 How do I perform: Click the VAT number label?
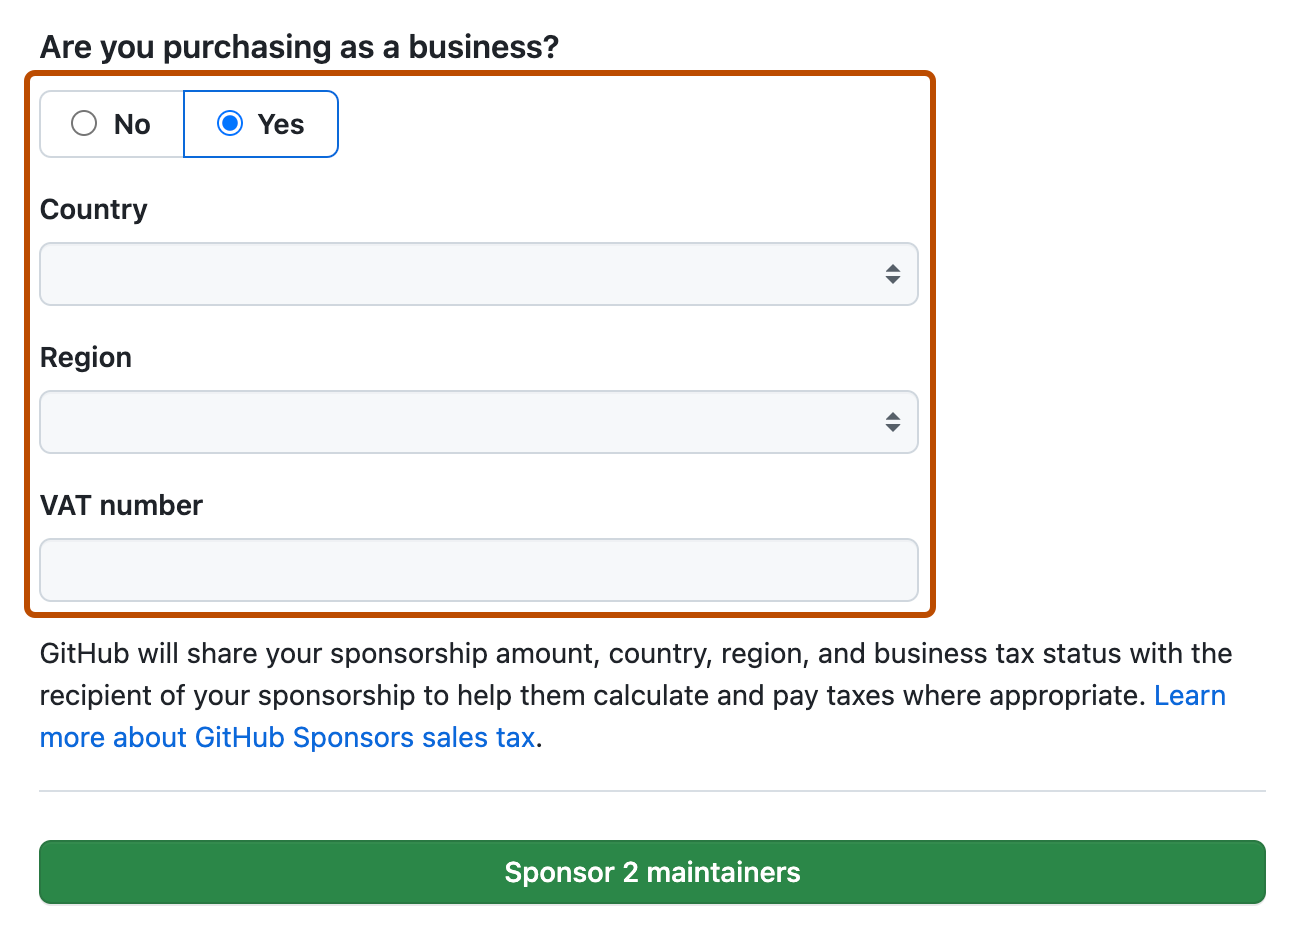pos(121,505)
